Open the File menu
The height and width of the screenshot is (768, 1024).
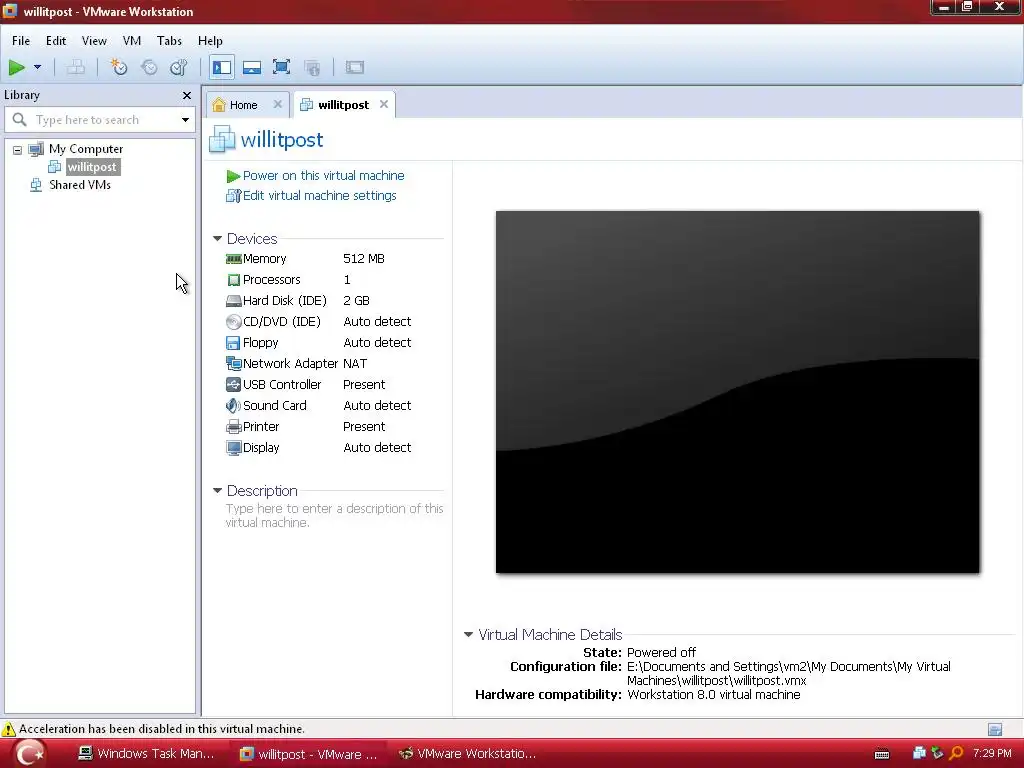click(21, 40)
